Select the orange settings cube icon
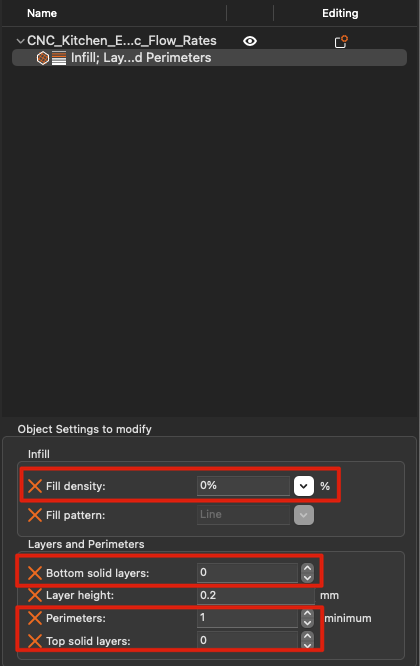Viewport: 420px width, 666px height. pos(42,58)
